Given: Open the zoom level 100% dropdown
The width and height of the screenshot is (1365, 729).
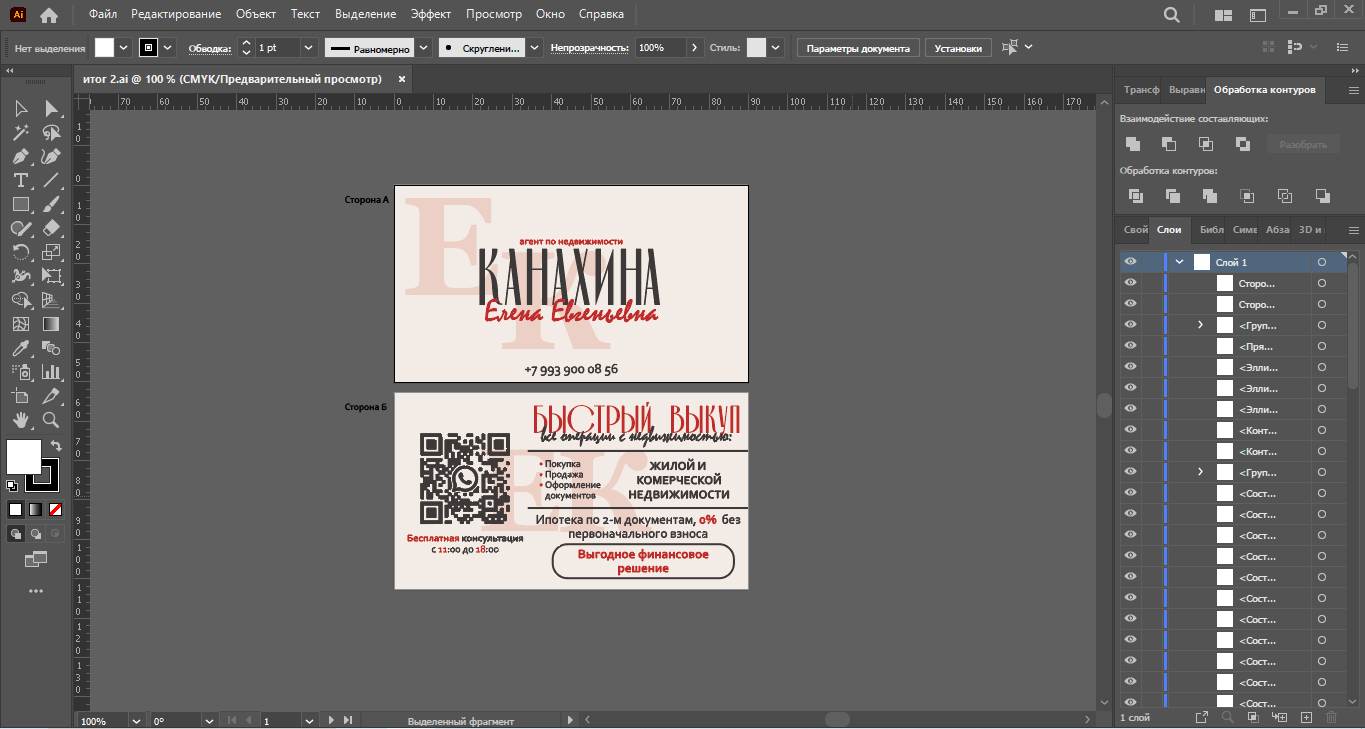Looking at the screenshot, I should pyautogui.click(x=136, y=721).
